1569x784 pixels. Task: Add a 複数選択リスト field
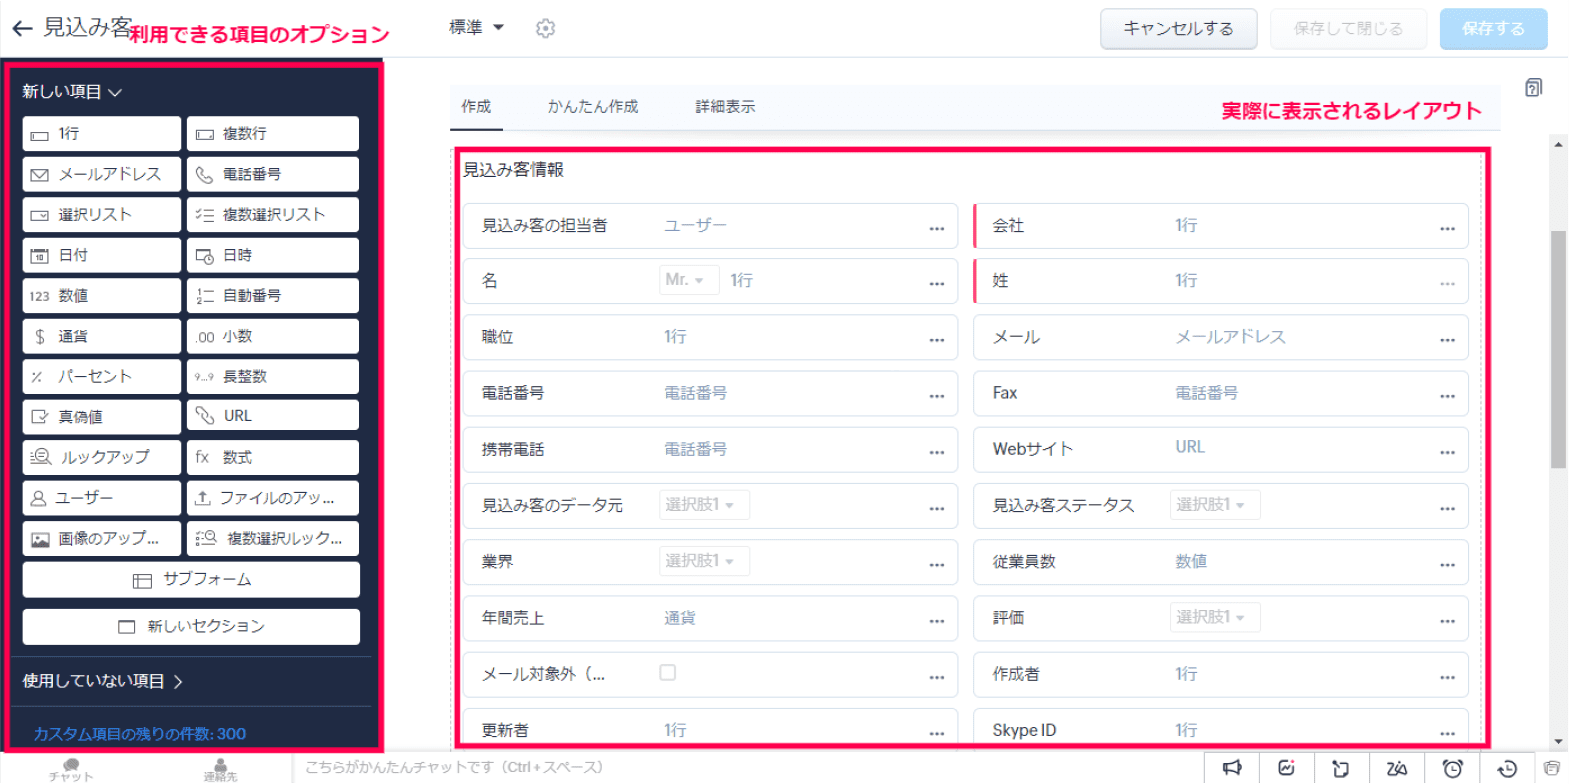(272, 215)
